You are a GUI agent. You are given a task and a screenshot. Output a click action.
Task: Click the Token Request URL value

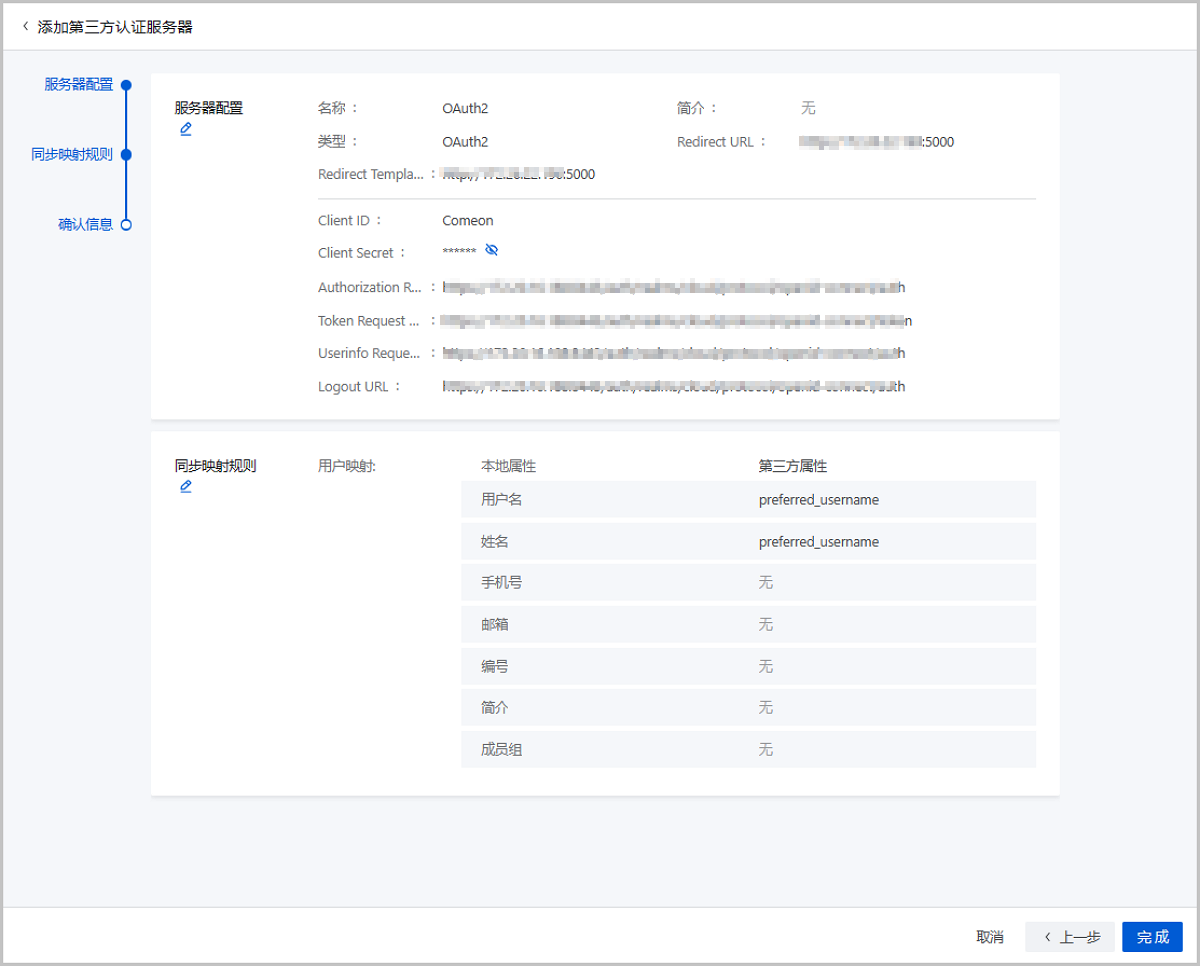point(677,321)
